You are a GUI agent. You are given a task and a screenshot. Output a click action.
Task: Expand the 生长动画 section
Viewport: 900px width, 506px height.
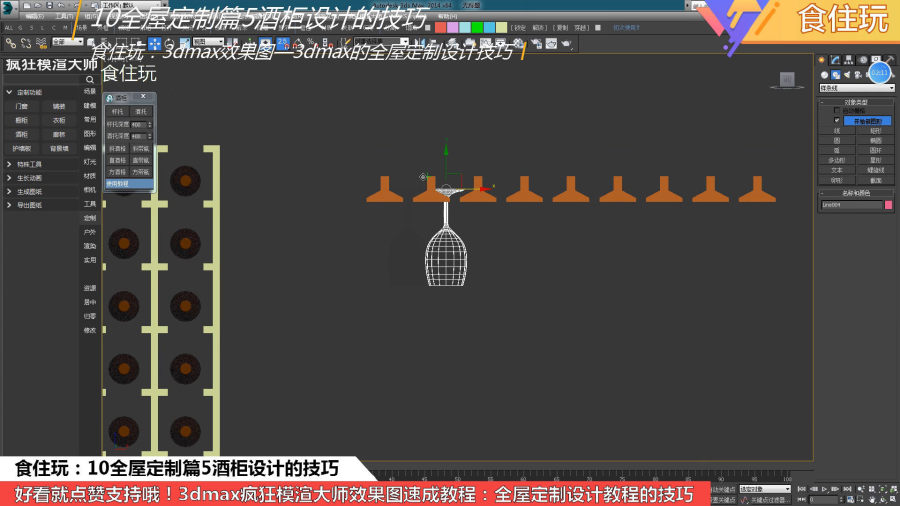pyautogui.click(x=30, y=177)
